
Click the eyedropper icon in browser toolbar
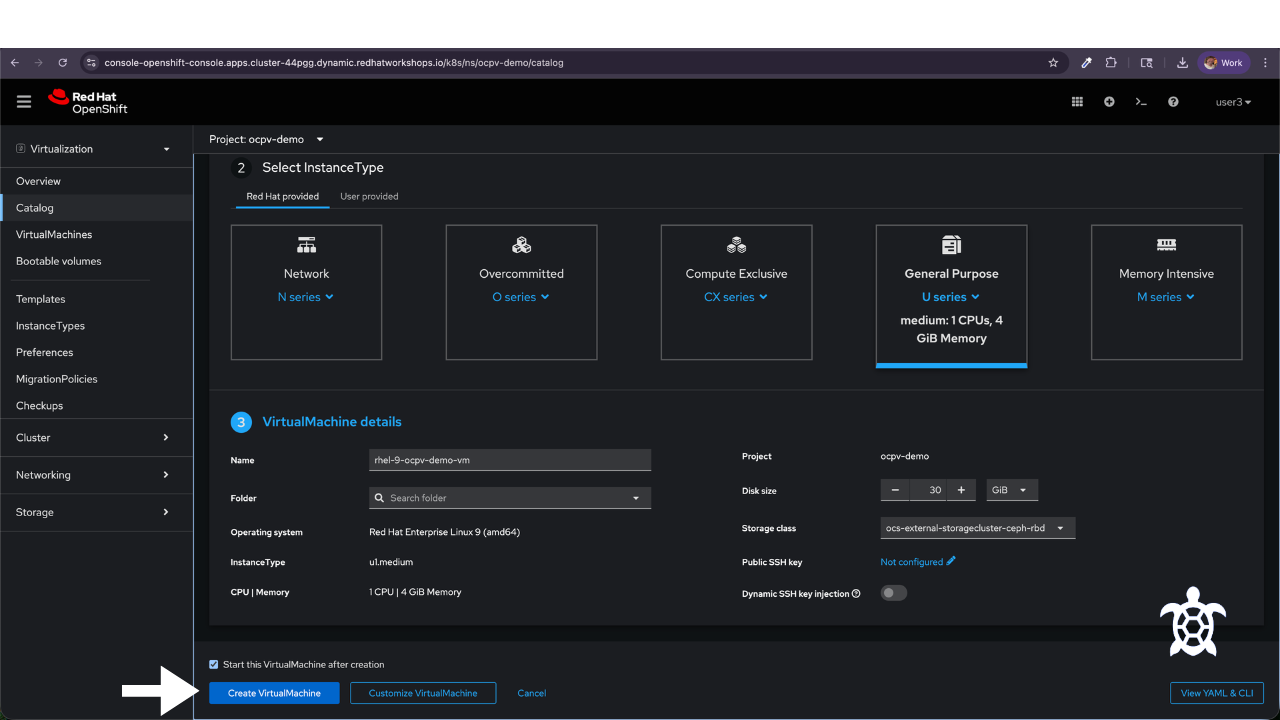[1086, 62]
